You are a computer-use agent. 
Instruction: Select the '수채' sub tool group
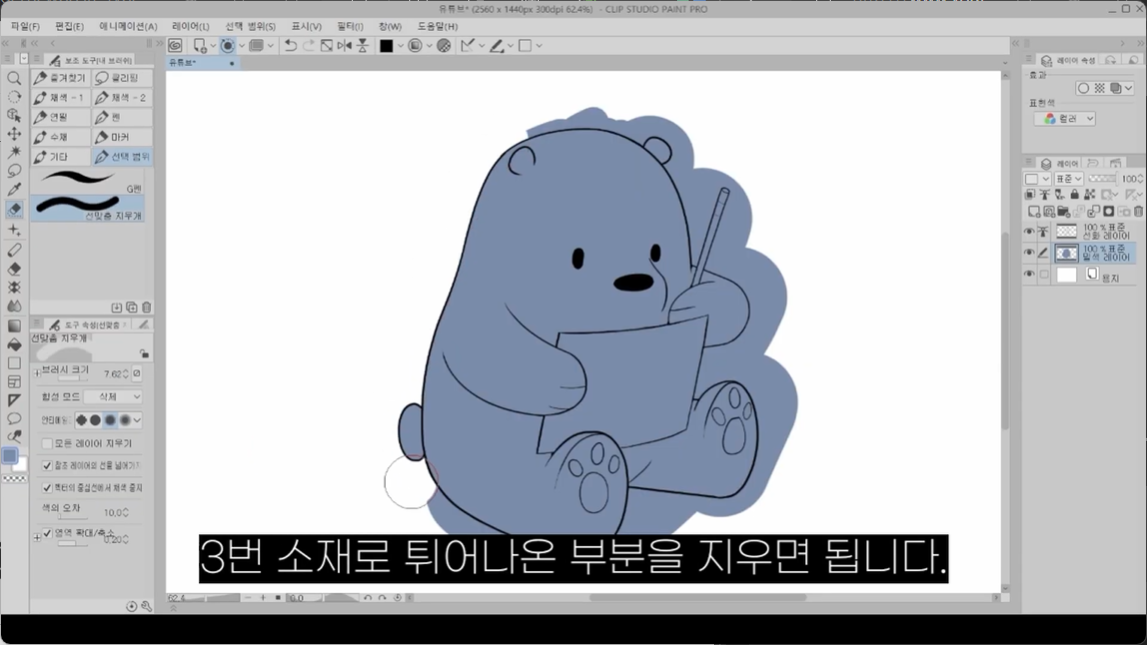click(61, 137)
